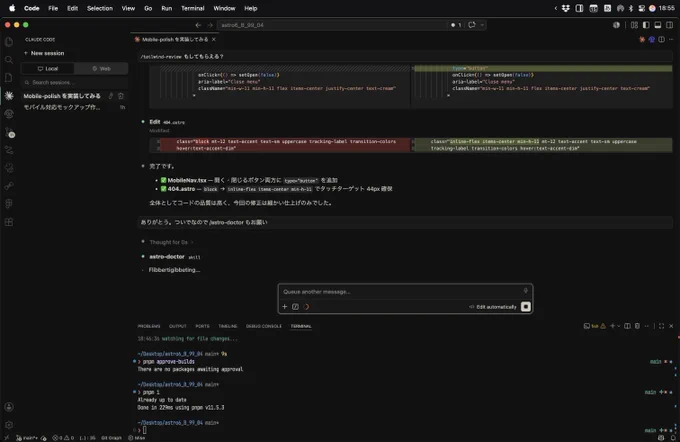Switch to the OUTPUT panel tab
Viewport: 680px width, 442px height.
(177, 326)
